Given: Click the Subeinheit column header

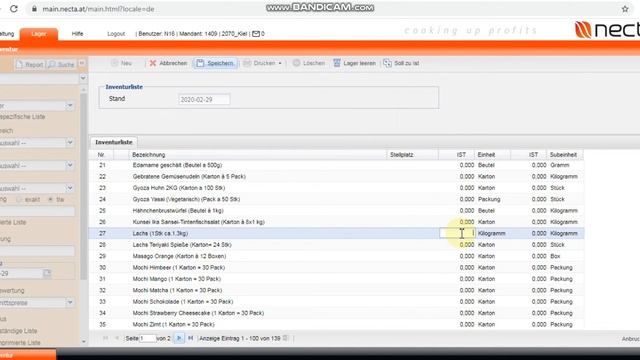Looking at the screenshot, I should [564, 155].
